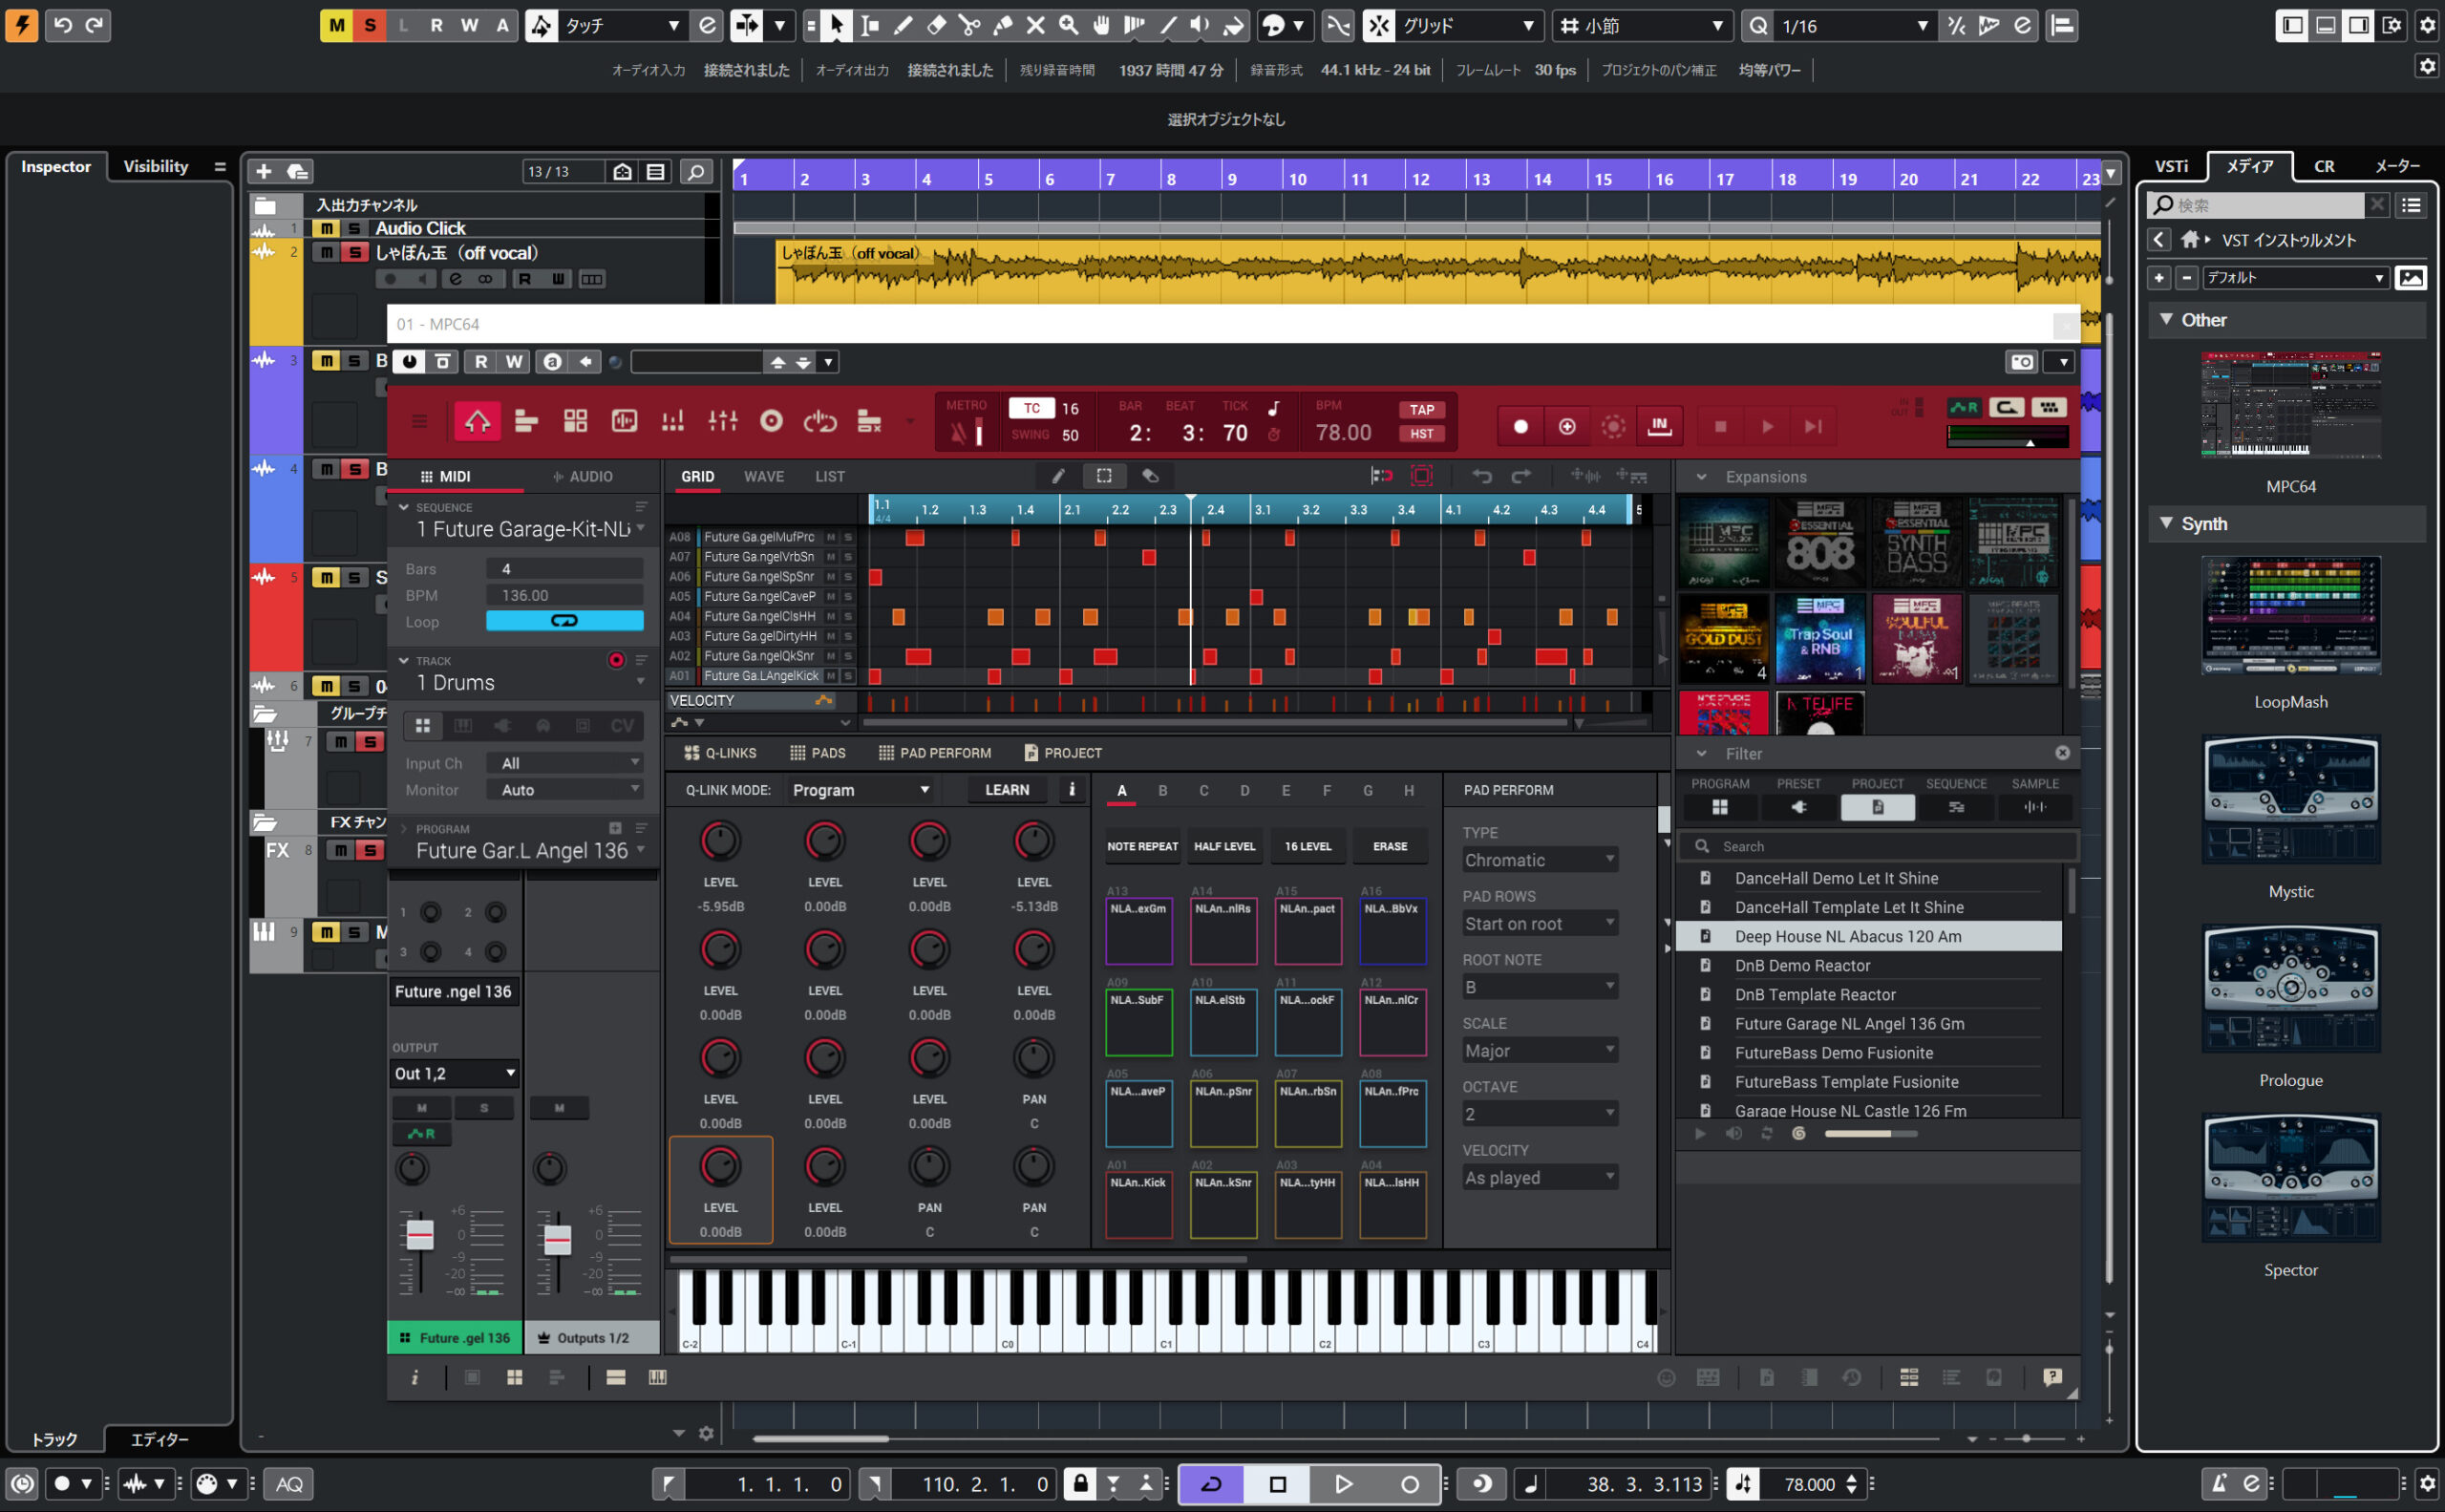Open the MPC channel mixer view icon
This screenshot has width=2445, height=1512.
tap(723, 421)
